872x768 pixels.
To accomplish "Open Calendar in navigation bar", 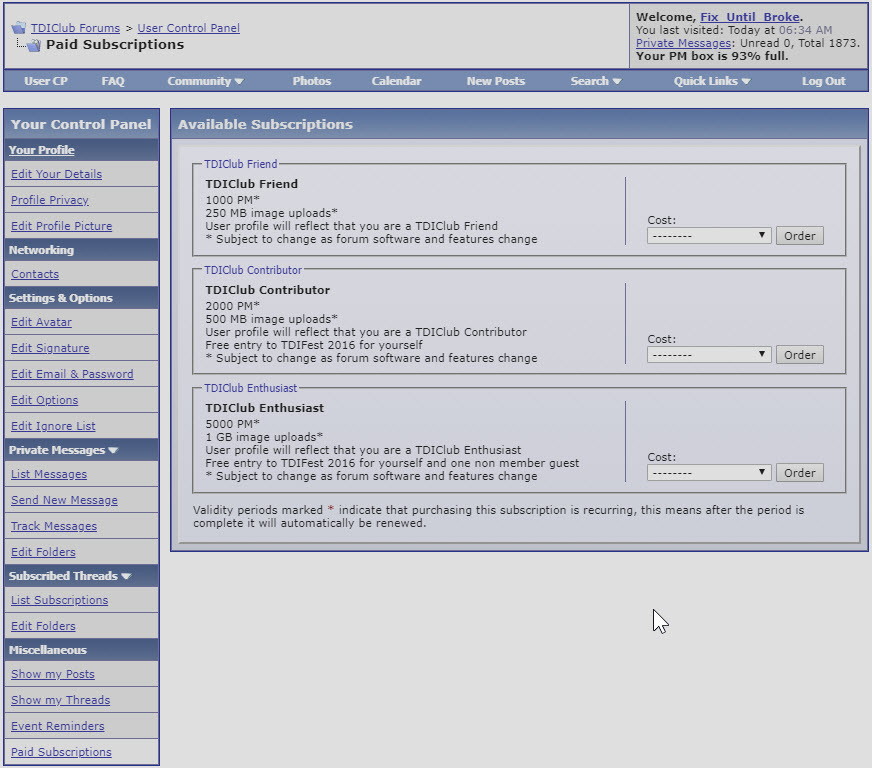I will point(396,81).
